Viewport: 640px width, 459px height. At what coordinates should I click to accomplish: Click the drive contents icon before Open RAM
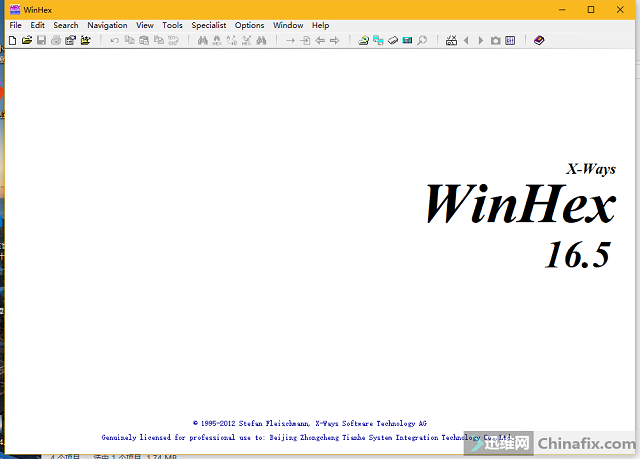393,40
